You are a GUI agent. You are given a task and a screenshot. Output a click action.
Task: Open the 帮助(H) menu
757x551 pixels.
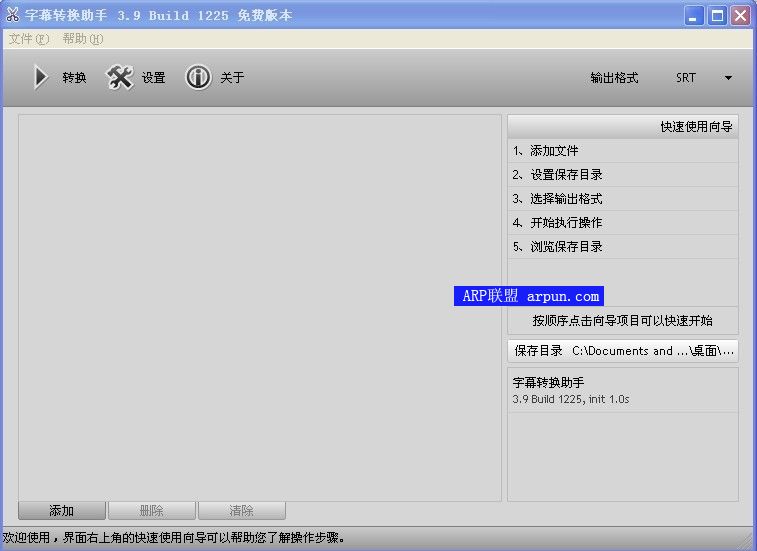click(83, 39)
